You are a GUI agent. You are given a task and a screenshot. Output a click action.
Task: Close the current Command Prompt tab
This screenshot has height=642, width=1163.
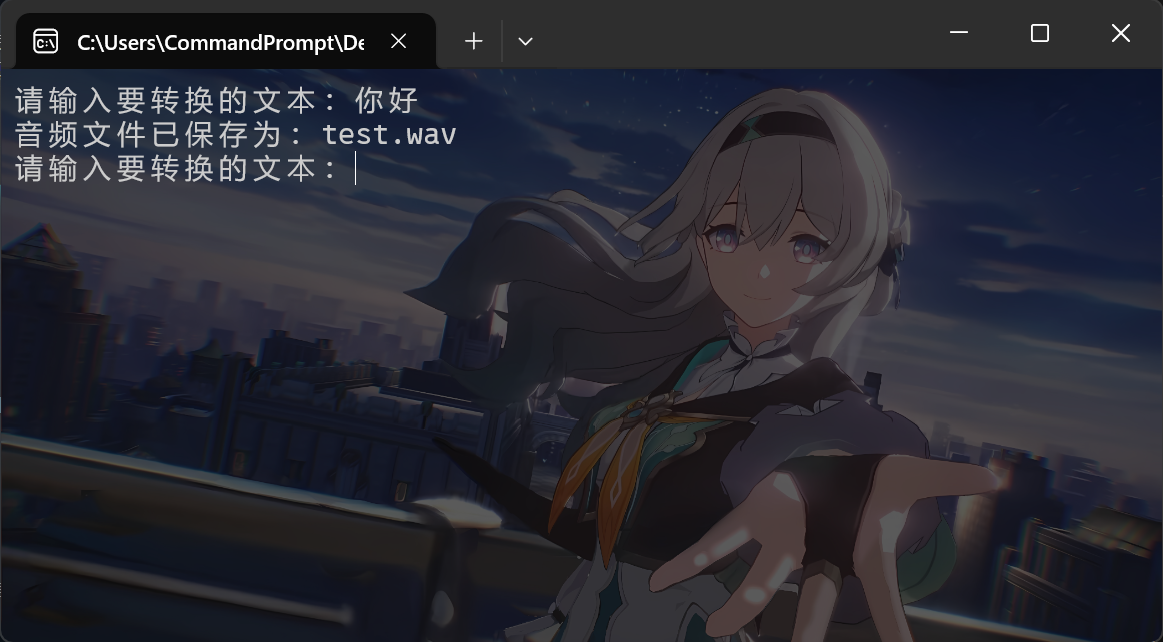398,41
